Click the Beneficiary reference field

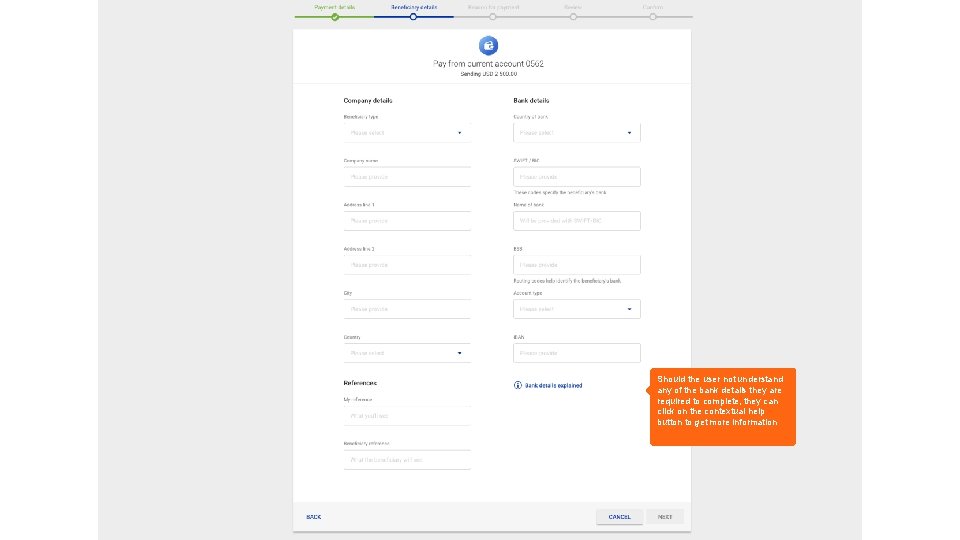(407, 460)
